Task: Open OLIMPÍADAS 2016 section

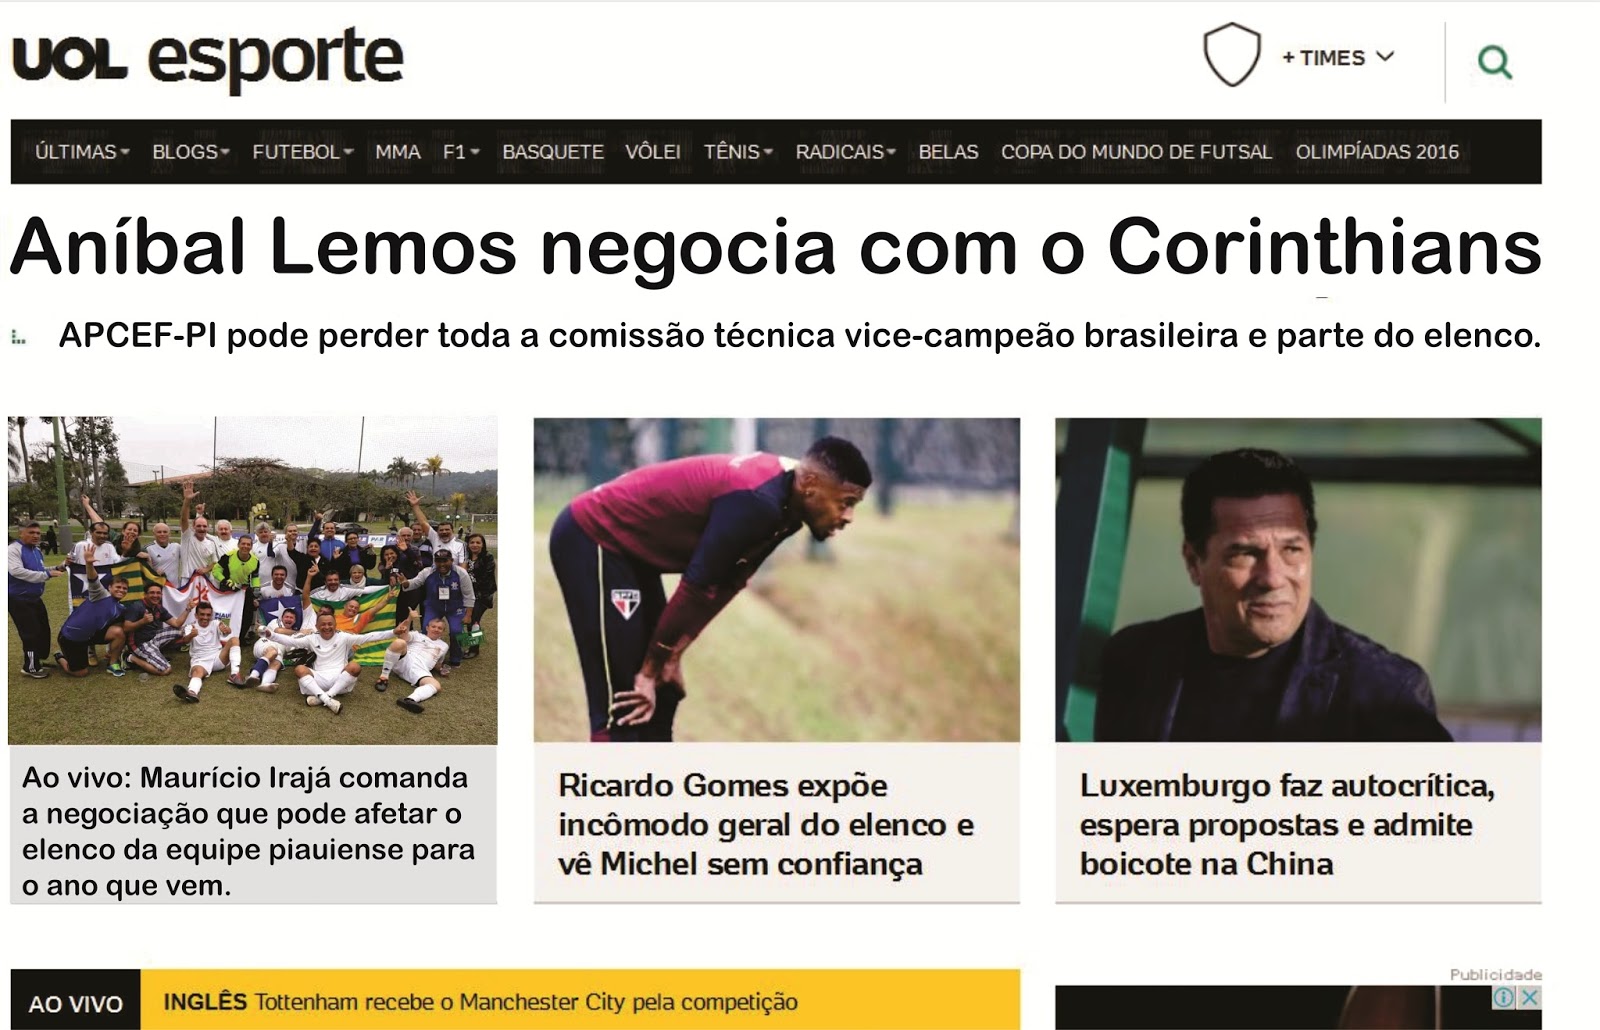Action: coord(1377,152)
